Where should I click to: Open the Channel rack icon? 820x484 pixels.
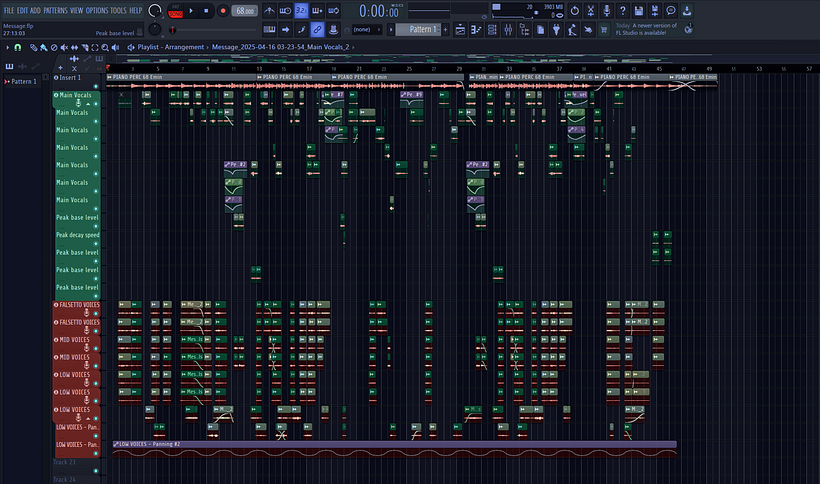(x=492, y=30)
